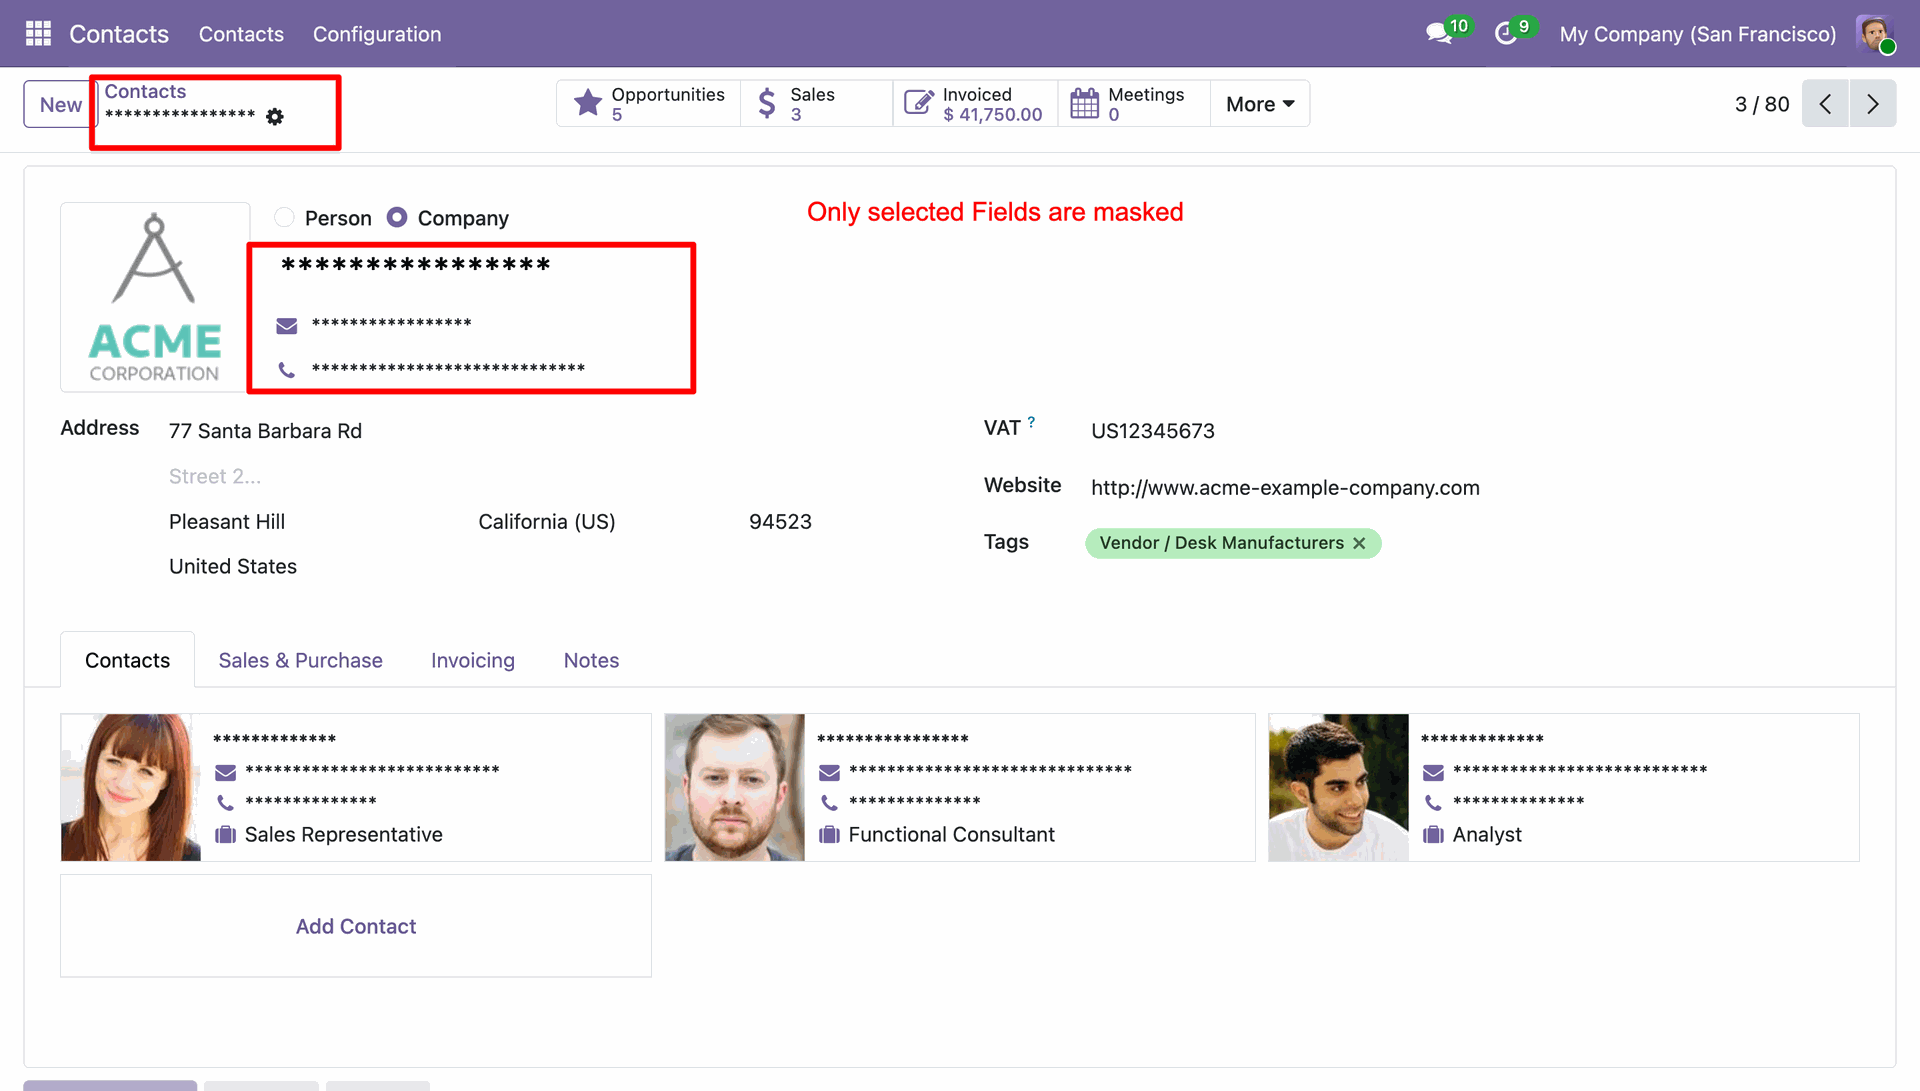
Task: Open the activities clock icon
Action: pyautogui.click(x=1507, y=34)
